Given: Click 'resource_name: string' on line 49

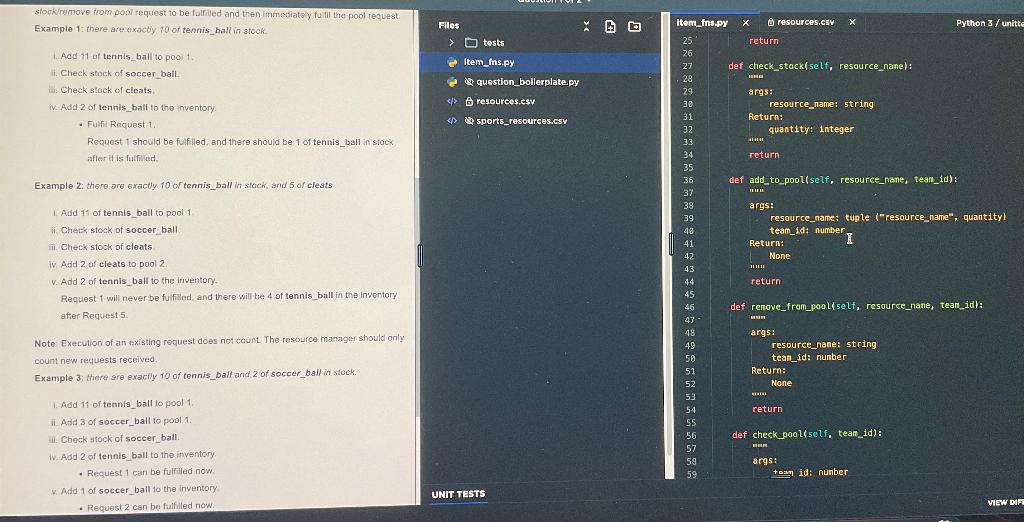Looking at the screenshot, I should (824, 344).
